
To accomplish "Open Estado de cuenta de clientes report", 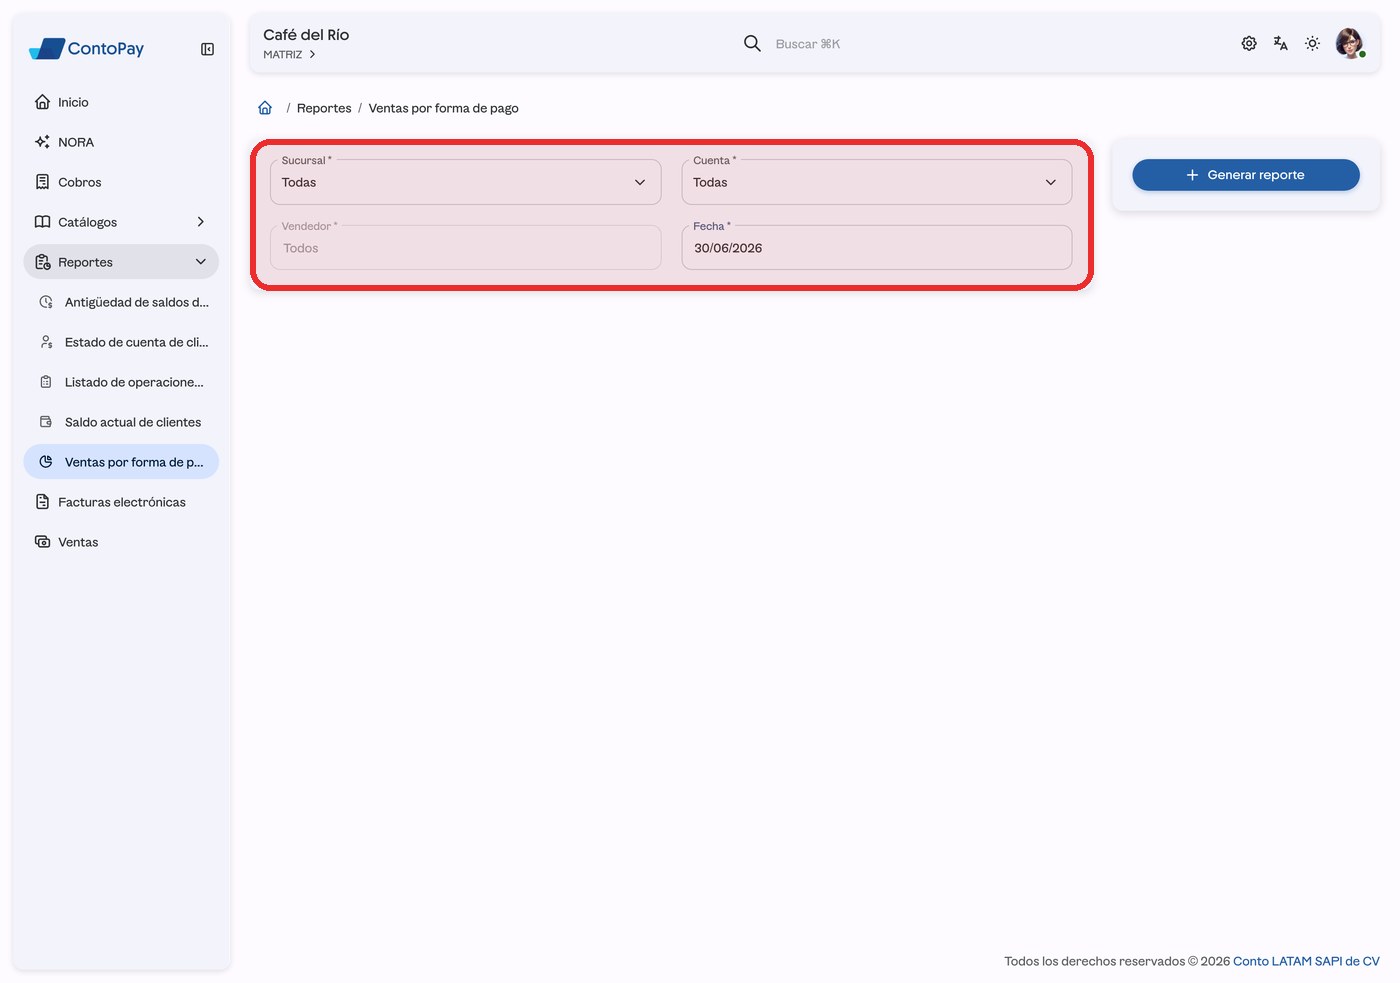I will (x=121, y=342).
